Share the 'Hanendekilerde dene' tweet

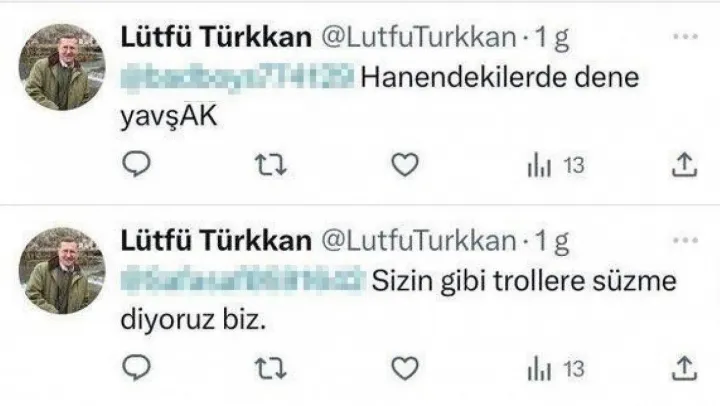pos(685,165)
